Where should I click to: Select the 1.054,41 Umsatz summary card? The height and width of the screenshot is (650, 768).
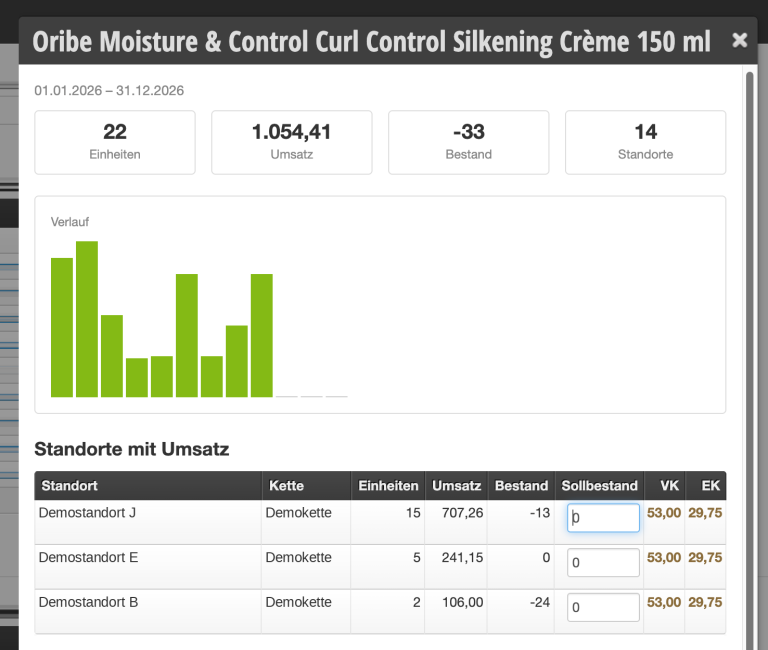point(291,142)
